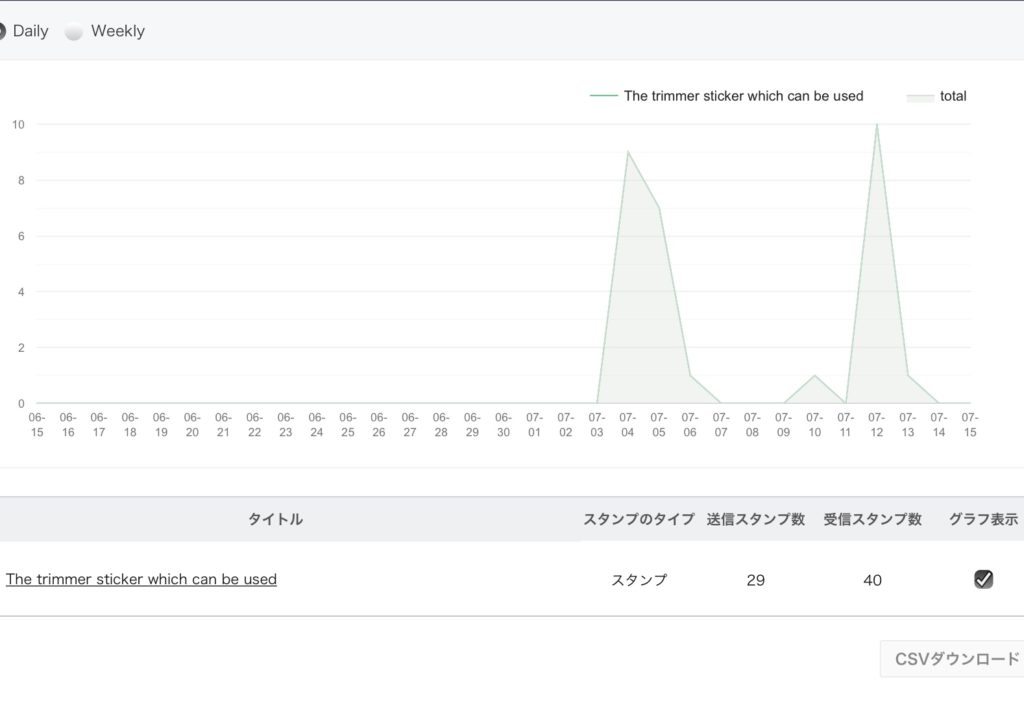Click the スタンプのタイプ column header

pyautogui.click(x=638, y=519)
